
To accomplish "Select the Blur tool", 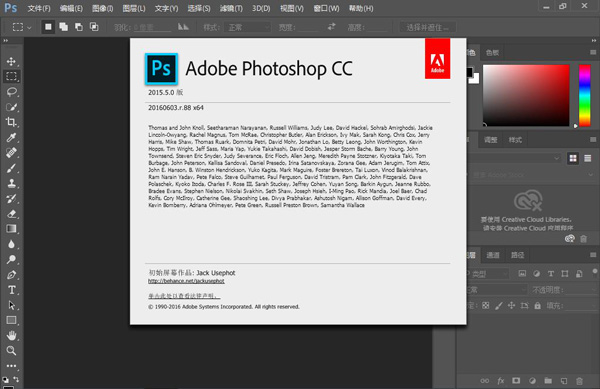I will [x=11, y=244].
